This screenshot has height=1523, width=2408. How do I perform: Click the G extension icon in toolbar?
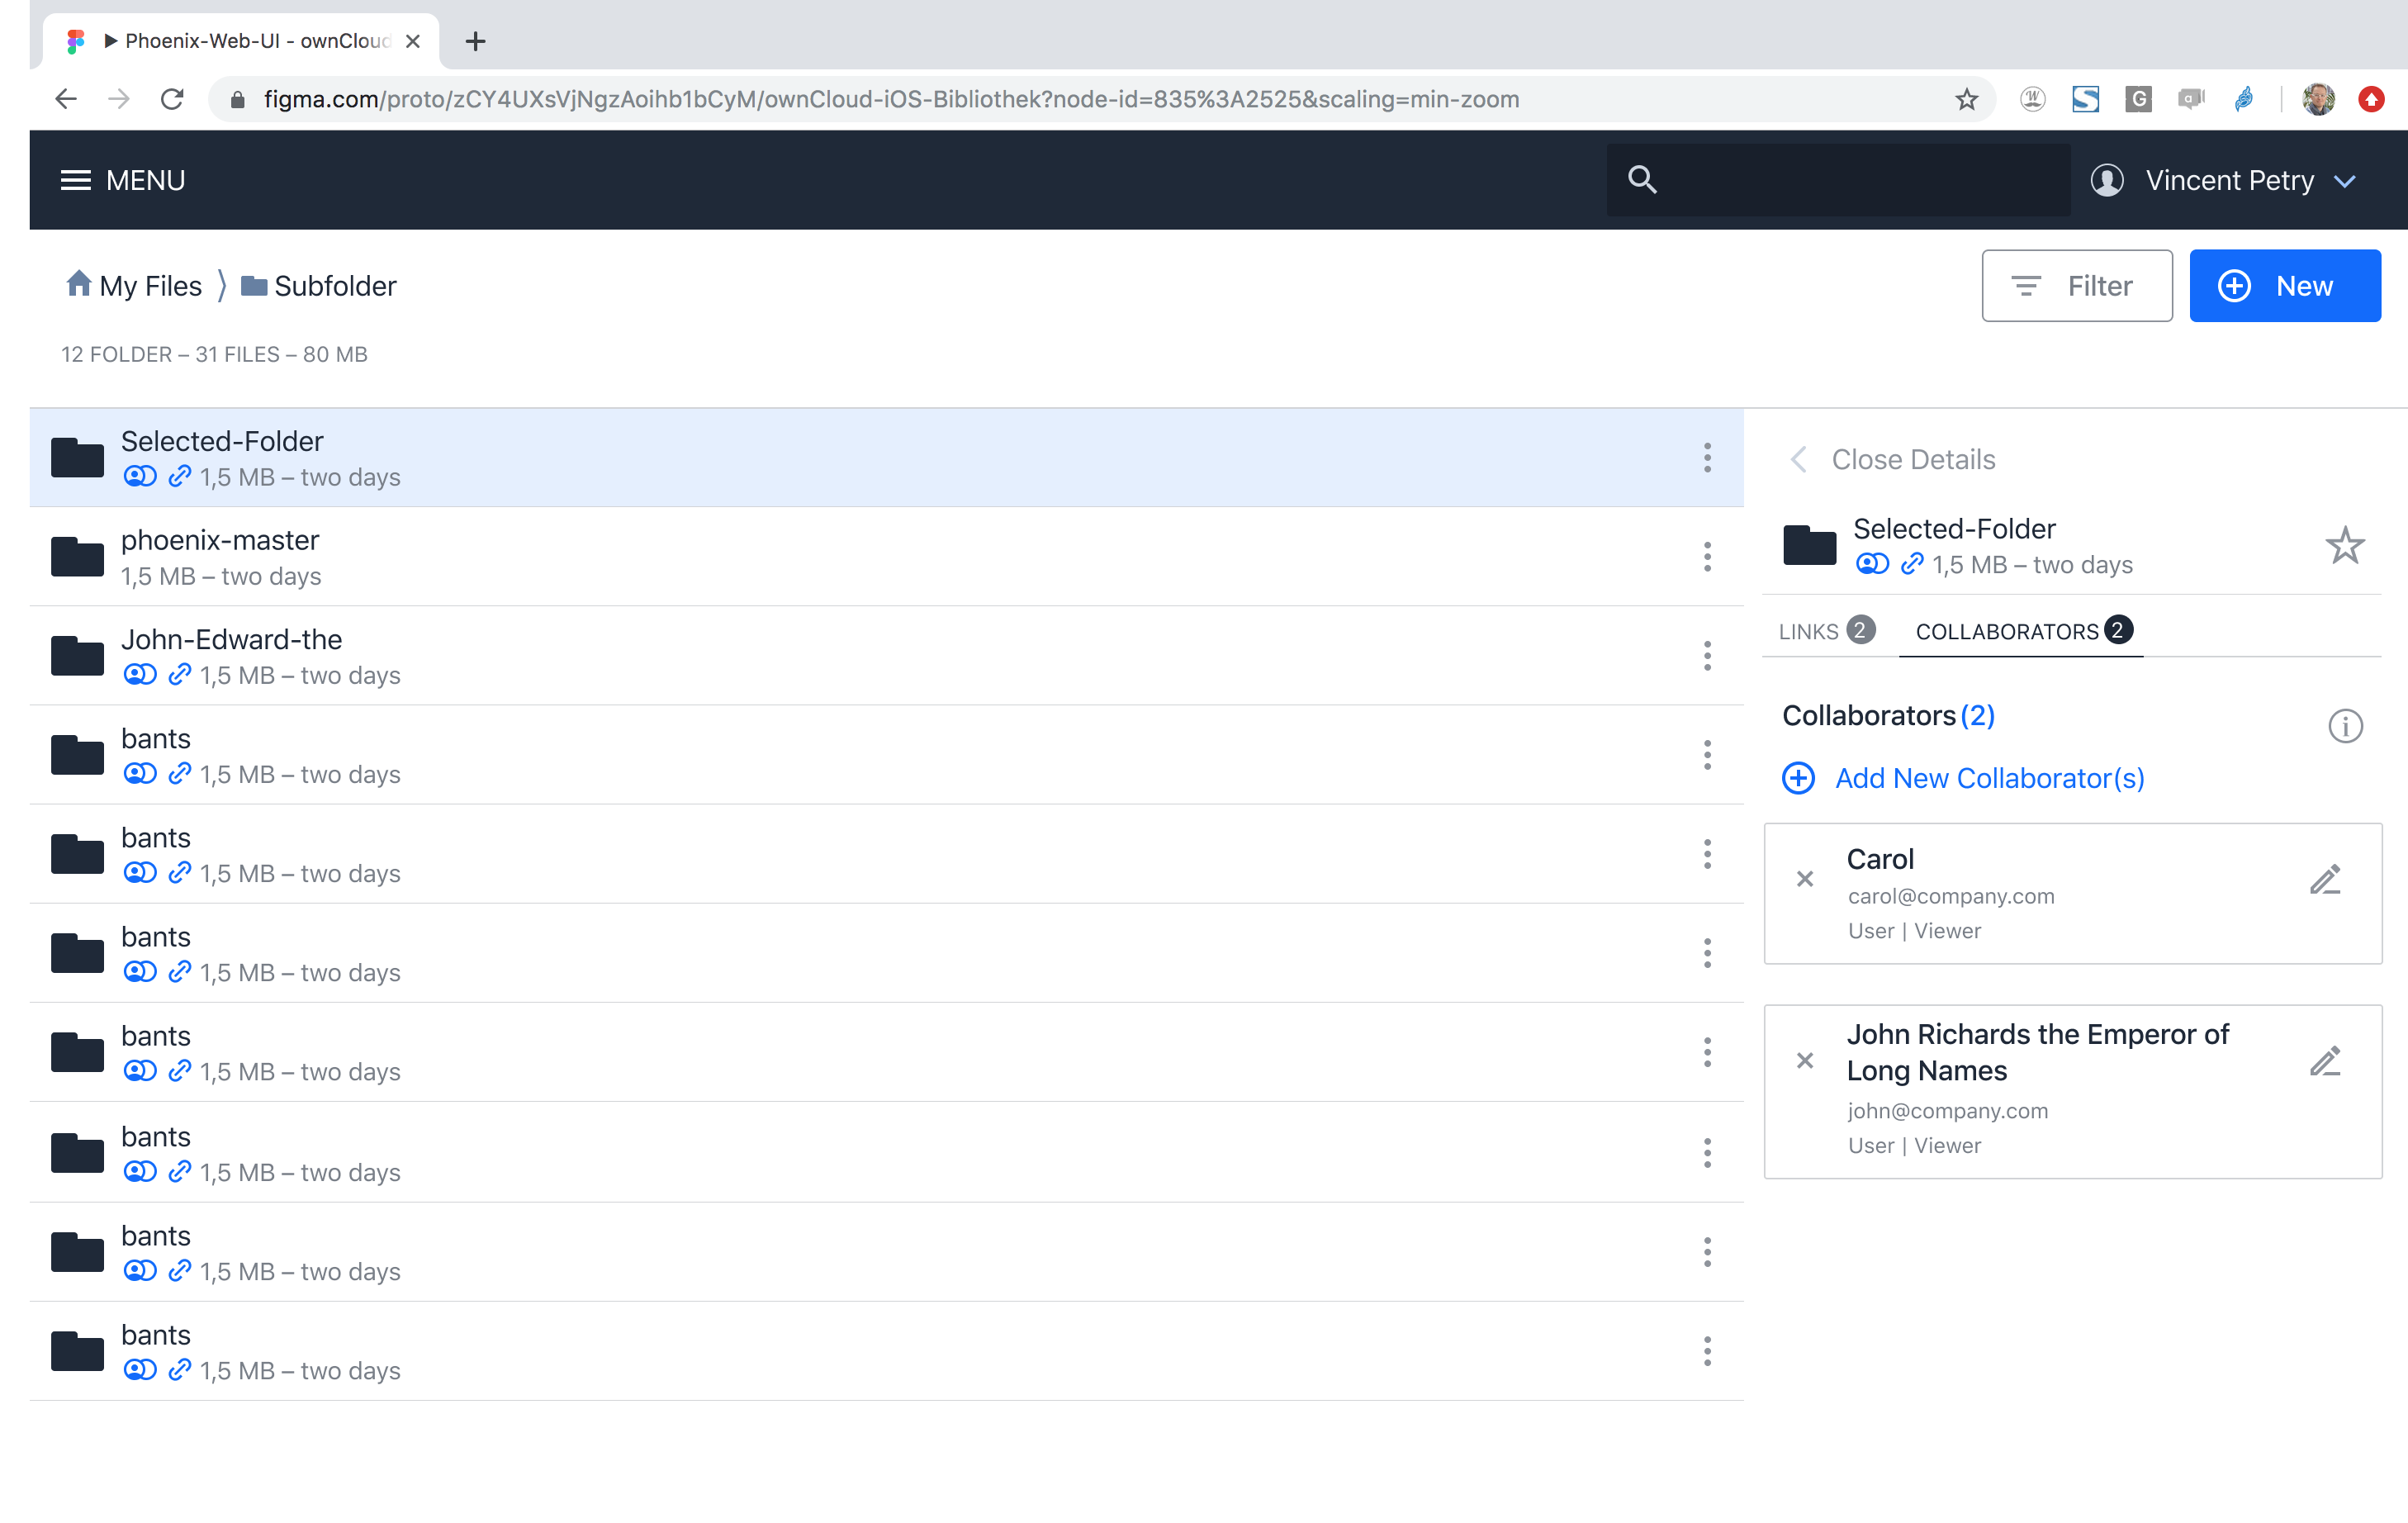coord(2138,99)
